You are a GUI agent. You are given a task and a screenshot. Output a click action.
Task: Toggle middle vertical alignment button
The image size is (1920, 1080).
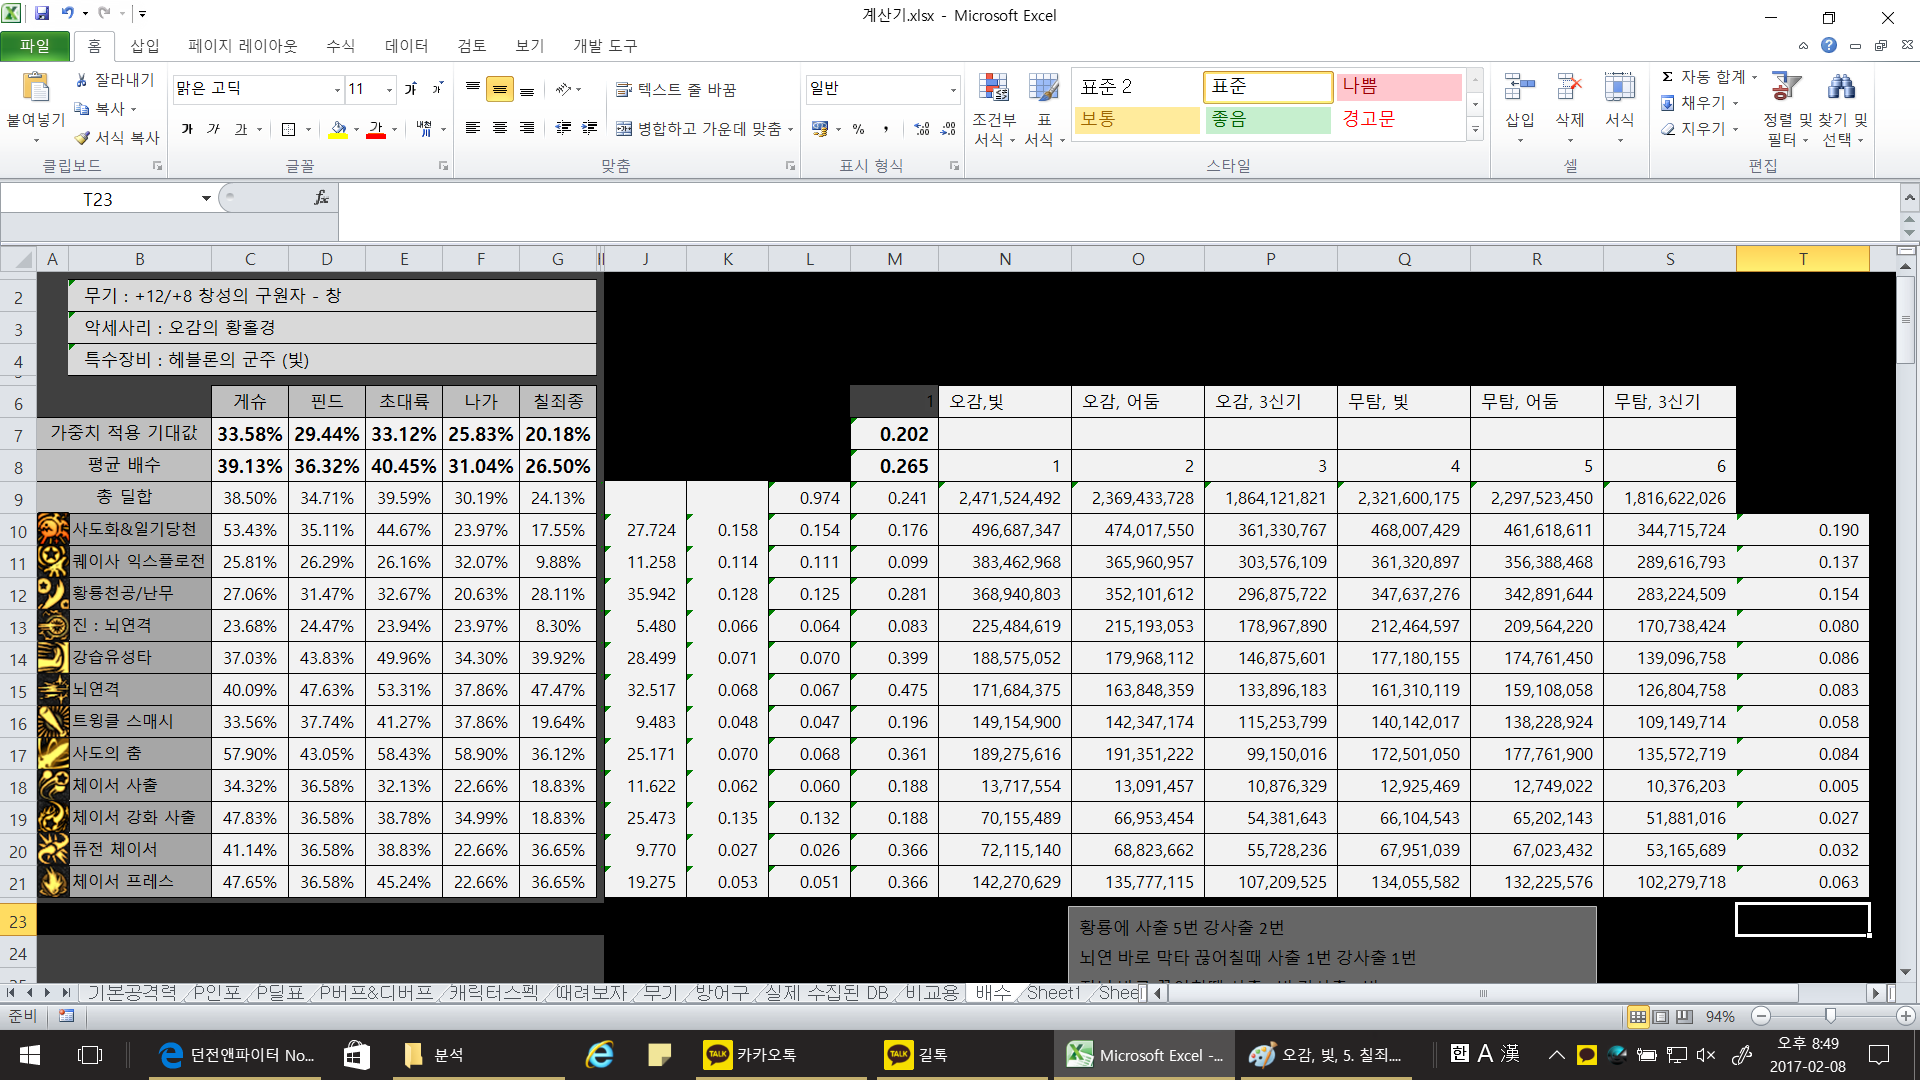[x=500, y=89]
